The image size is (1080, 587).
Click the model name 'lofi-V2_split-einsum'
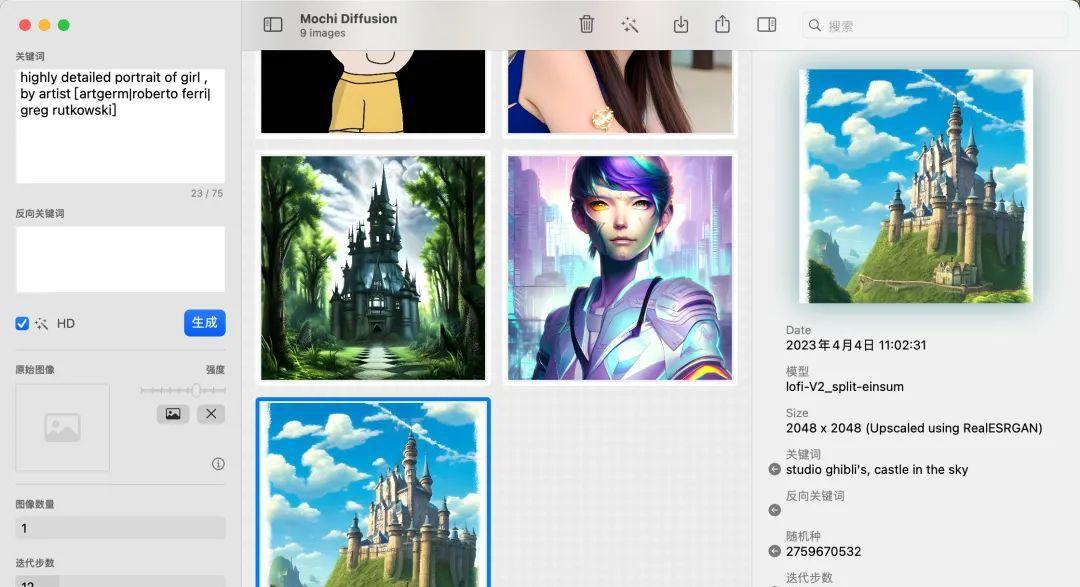[844, 387]
